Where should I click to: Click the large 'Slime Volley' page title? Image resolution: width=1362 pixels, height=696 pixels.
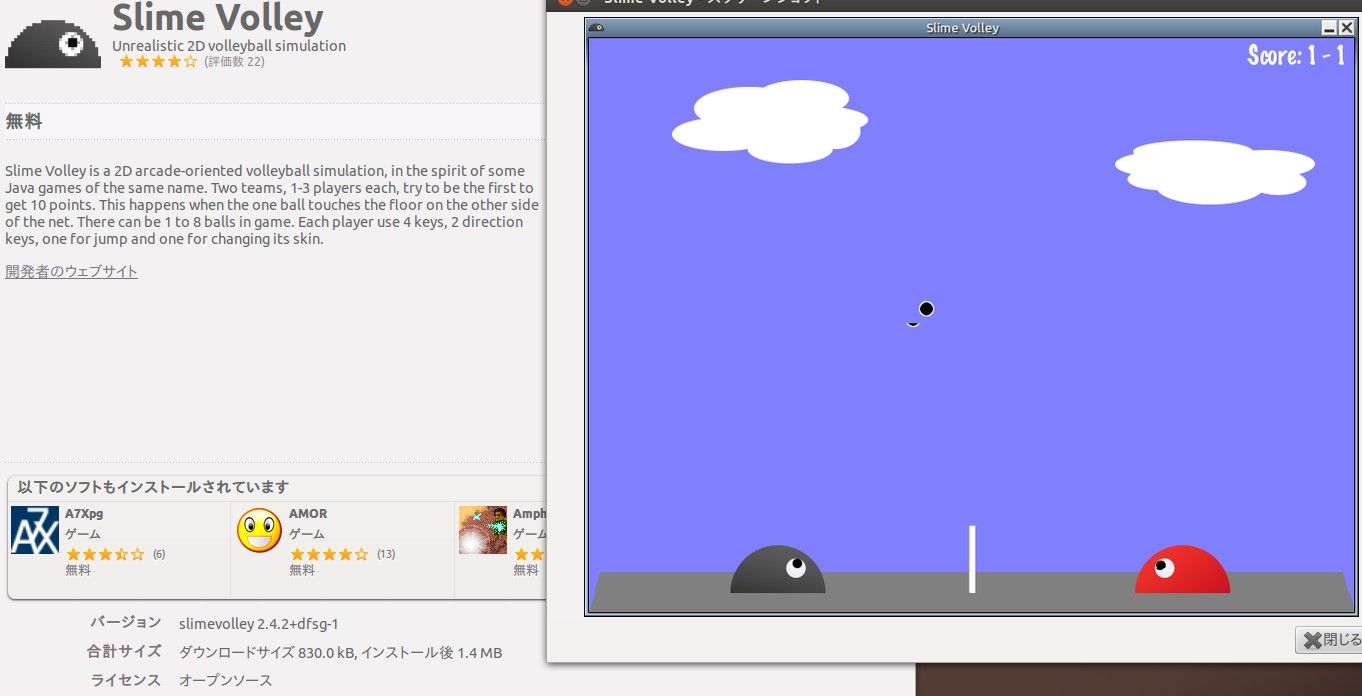[x=217, y=17]
